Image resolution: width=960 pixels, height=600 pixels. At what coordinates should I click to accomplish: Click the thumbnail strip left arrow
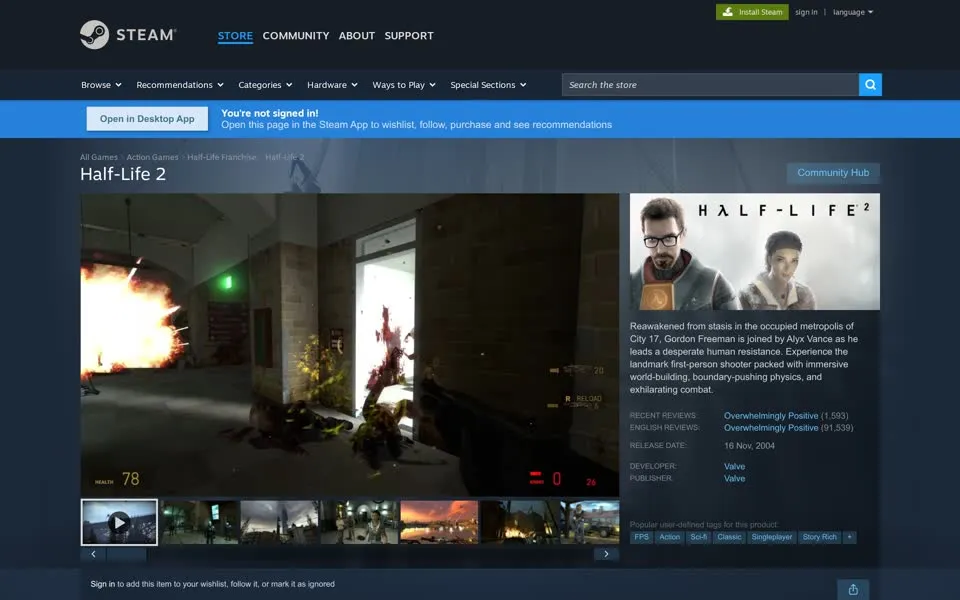point(93,554)
